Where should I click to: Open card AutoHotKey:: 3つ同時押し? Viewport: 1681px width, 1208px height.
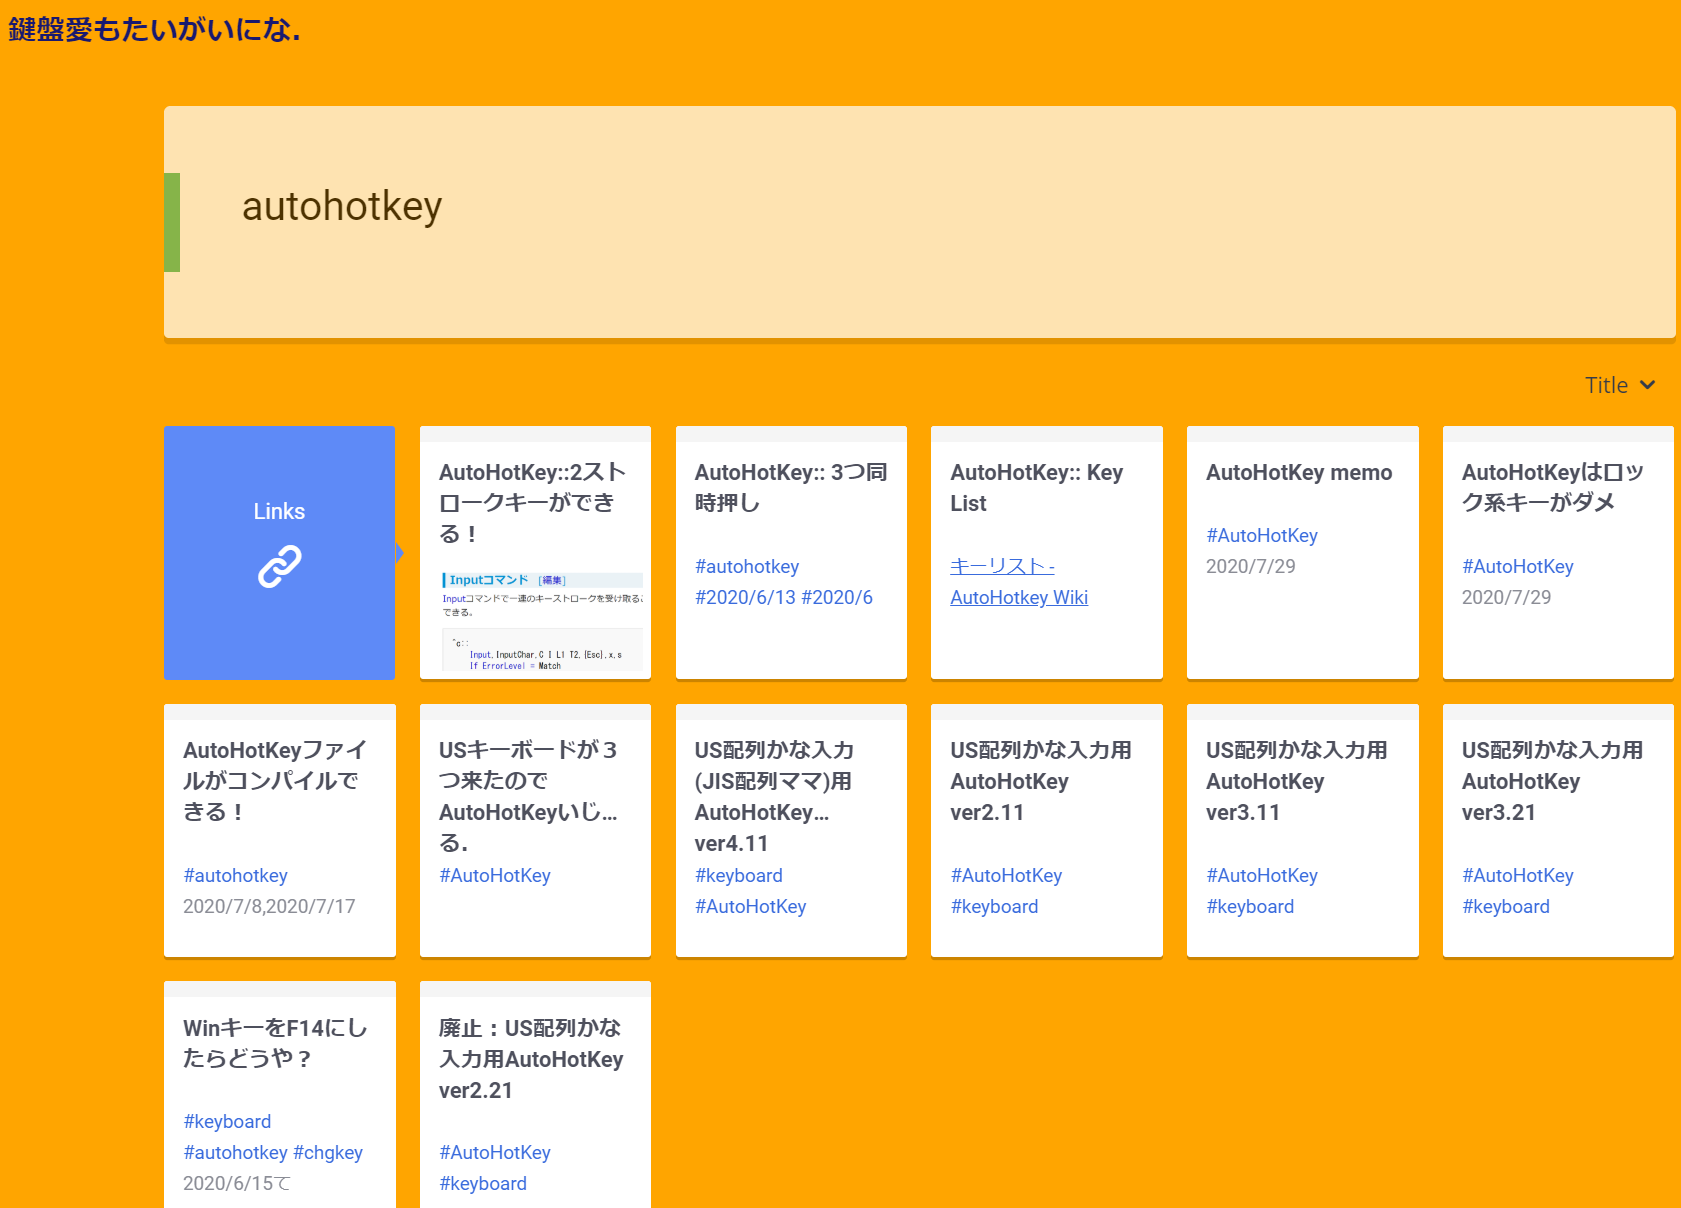791,553
